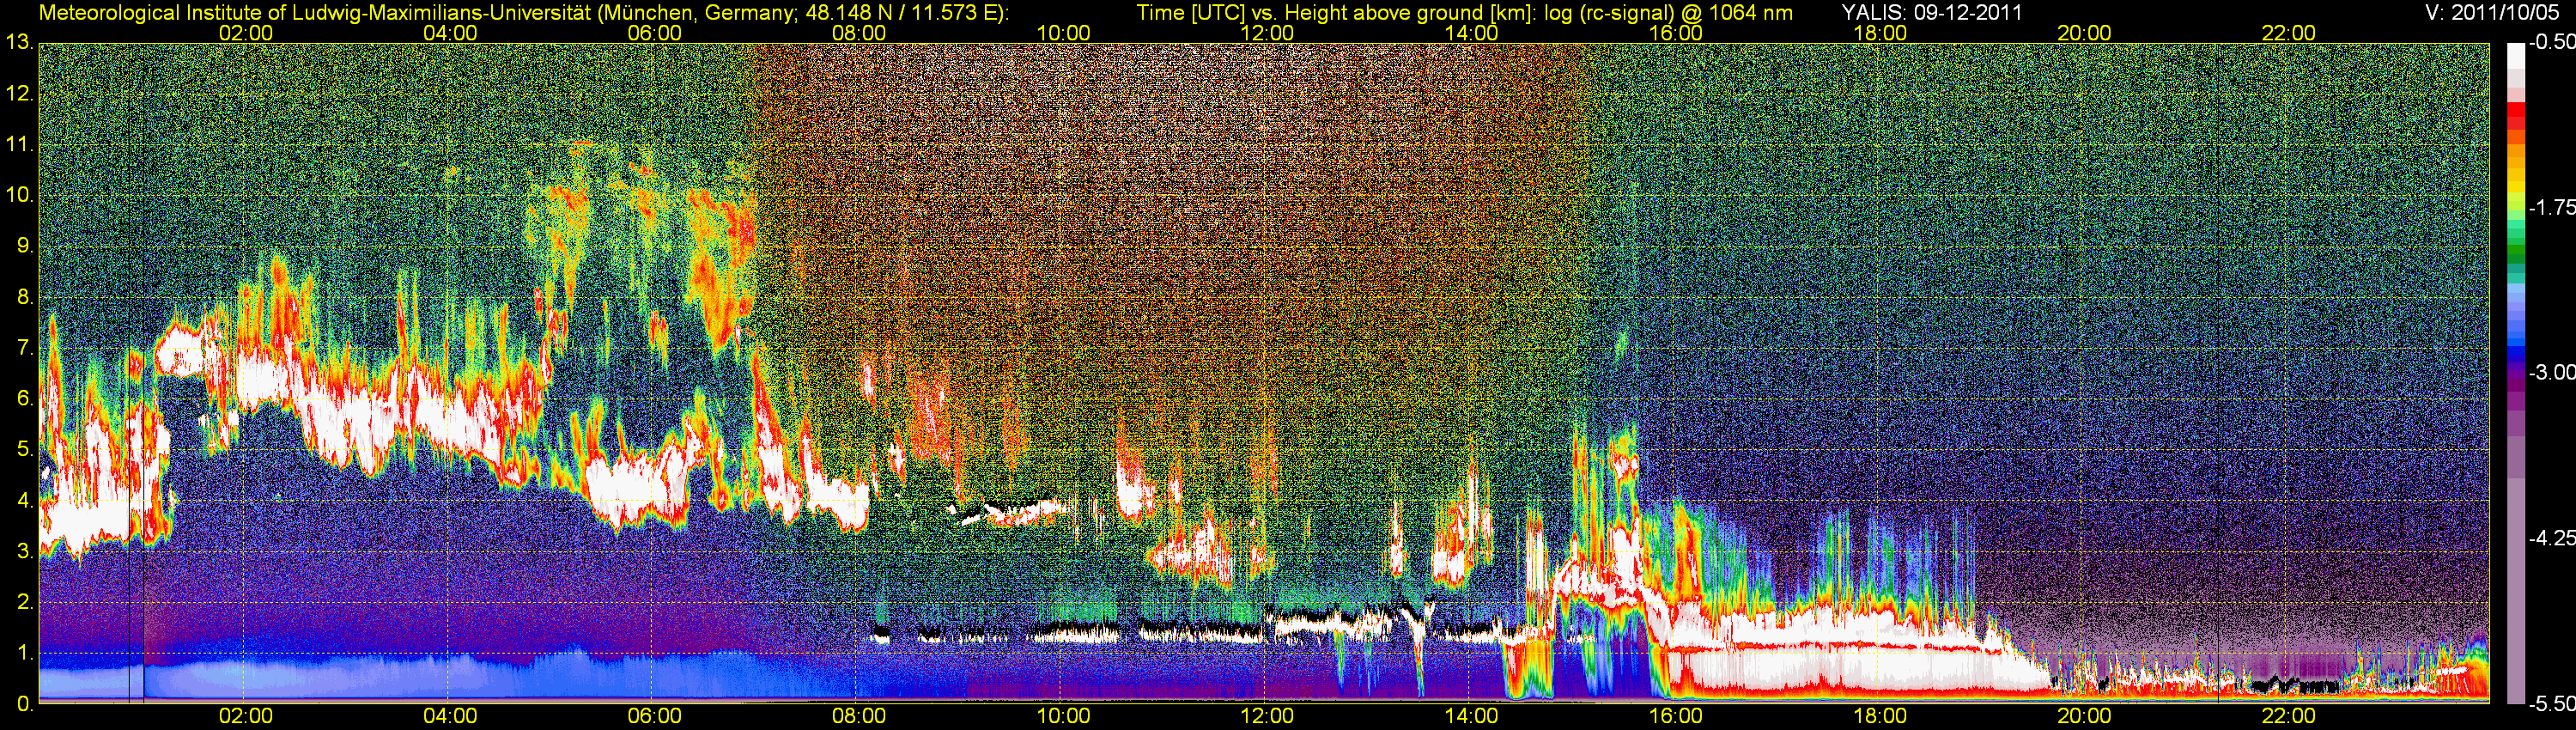Click the '04:00' label on the upper time axis
2576x730 pixels.
tap(450, 33)
